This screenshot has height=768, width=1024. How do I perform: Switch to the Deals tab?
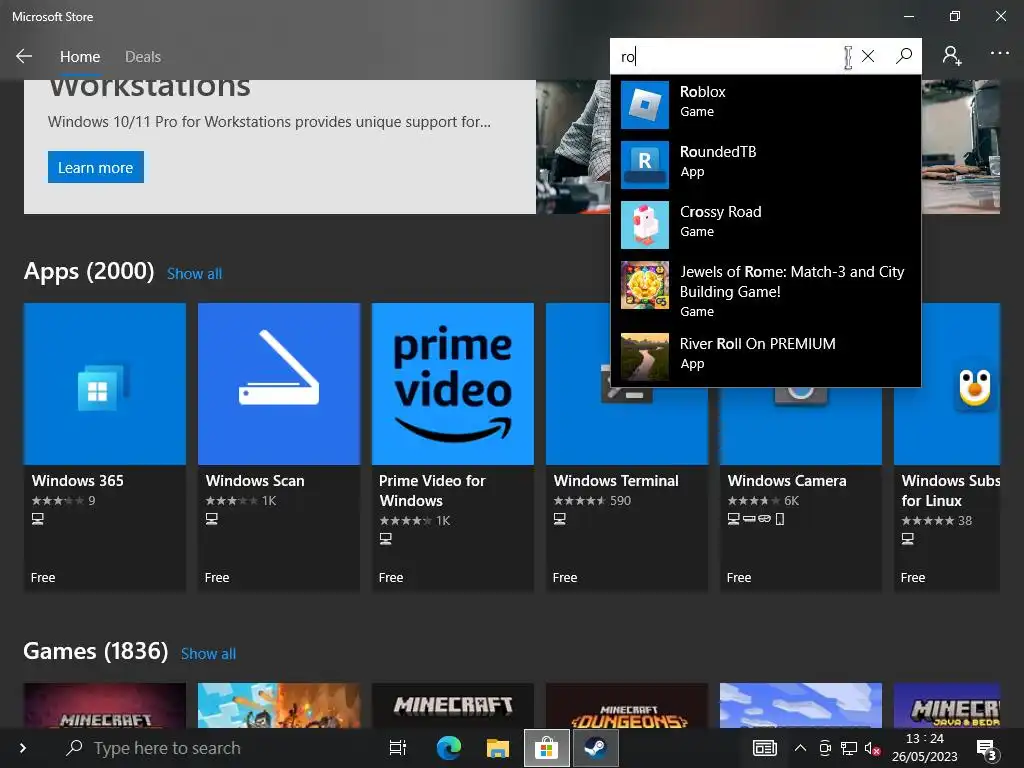pyautogui.click(x=143, y=57)
